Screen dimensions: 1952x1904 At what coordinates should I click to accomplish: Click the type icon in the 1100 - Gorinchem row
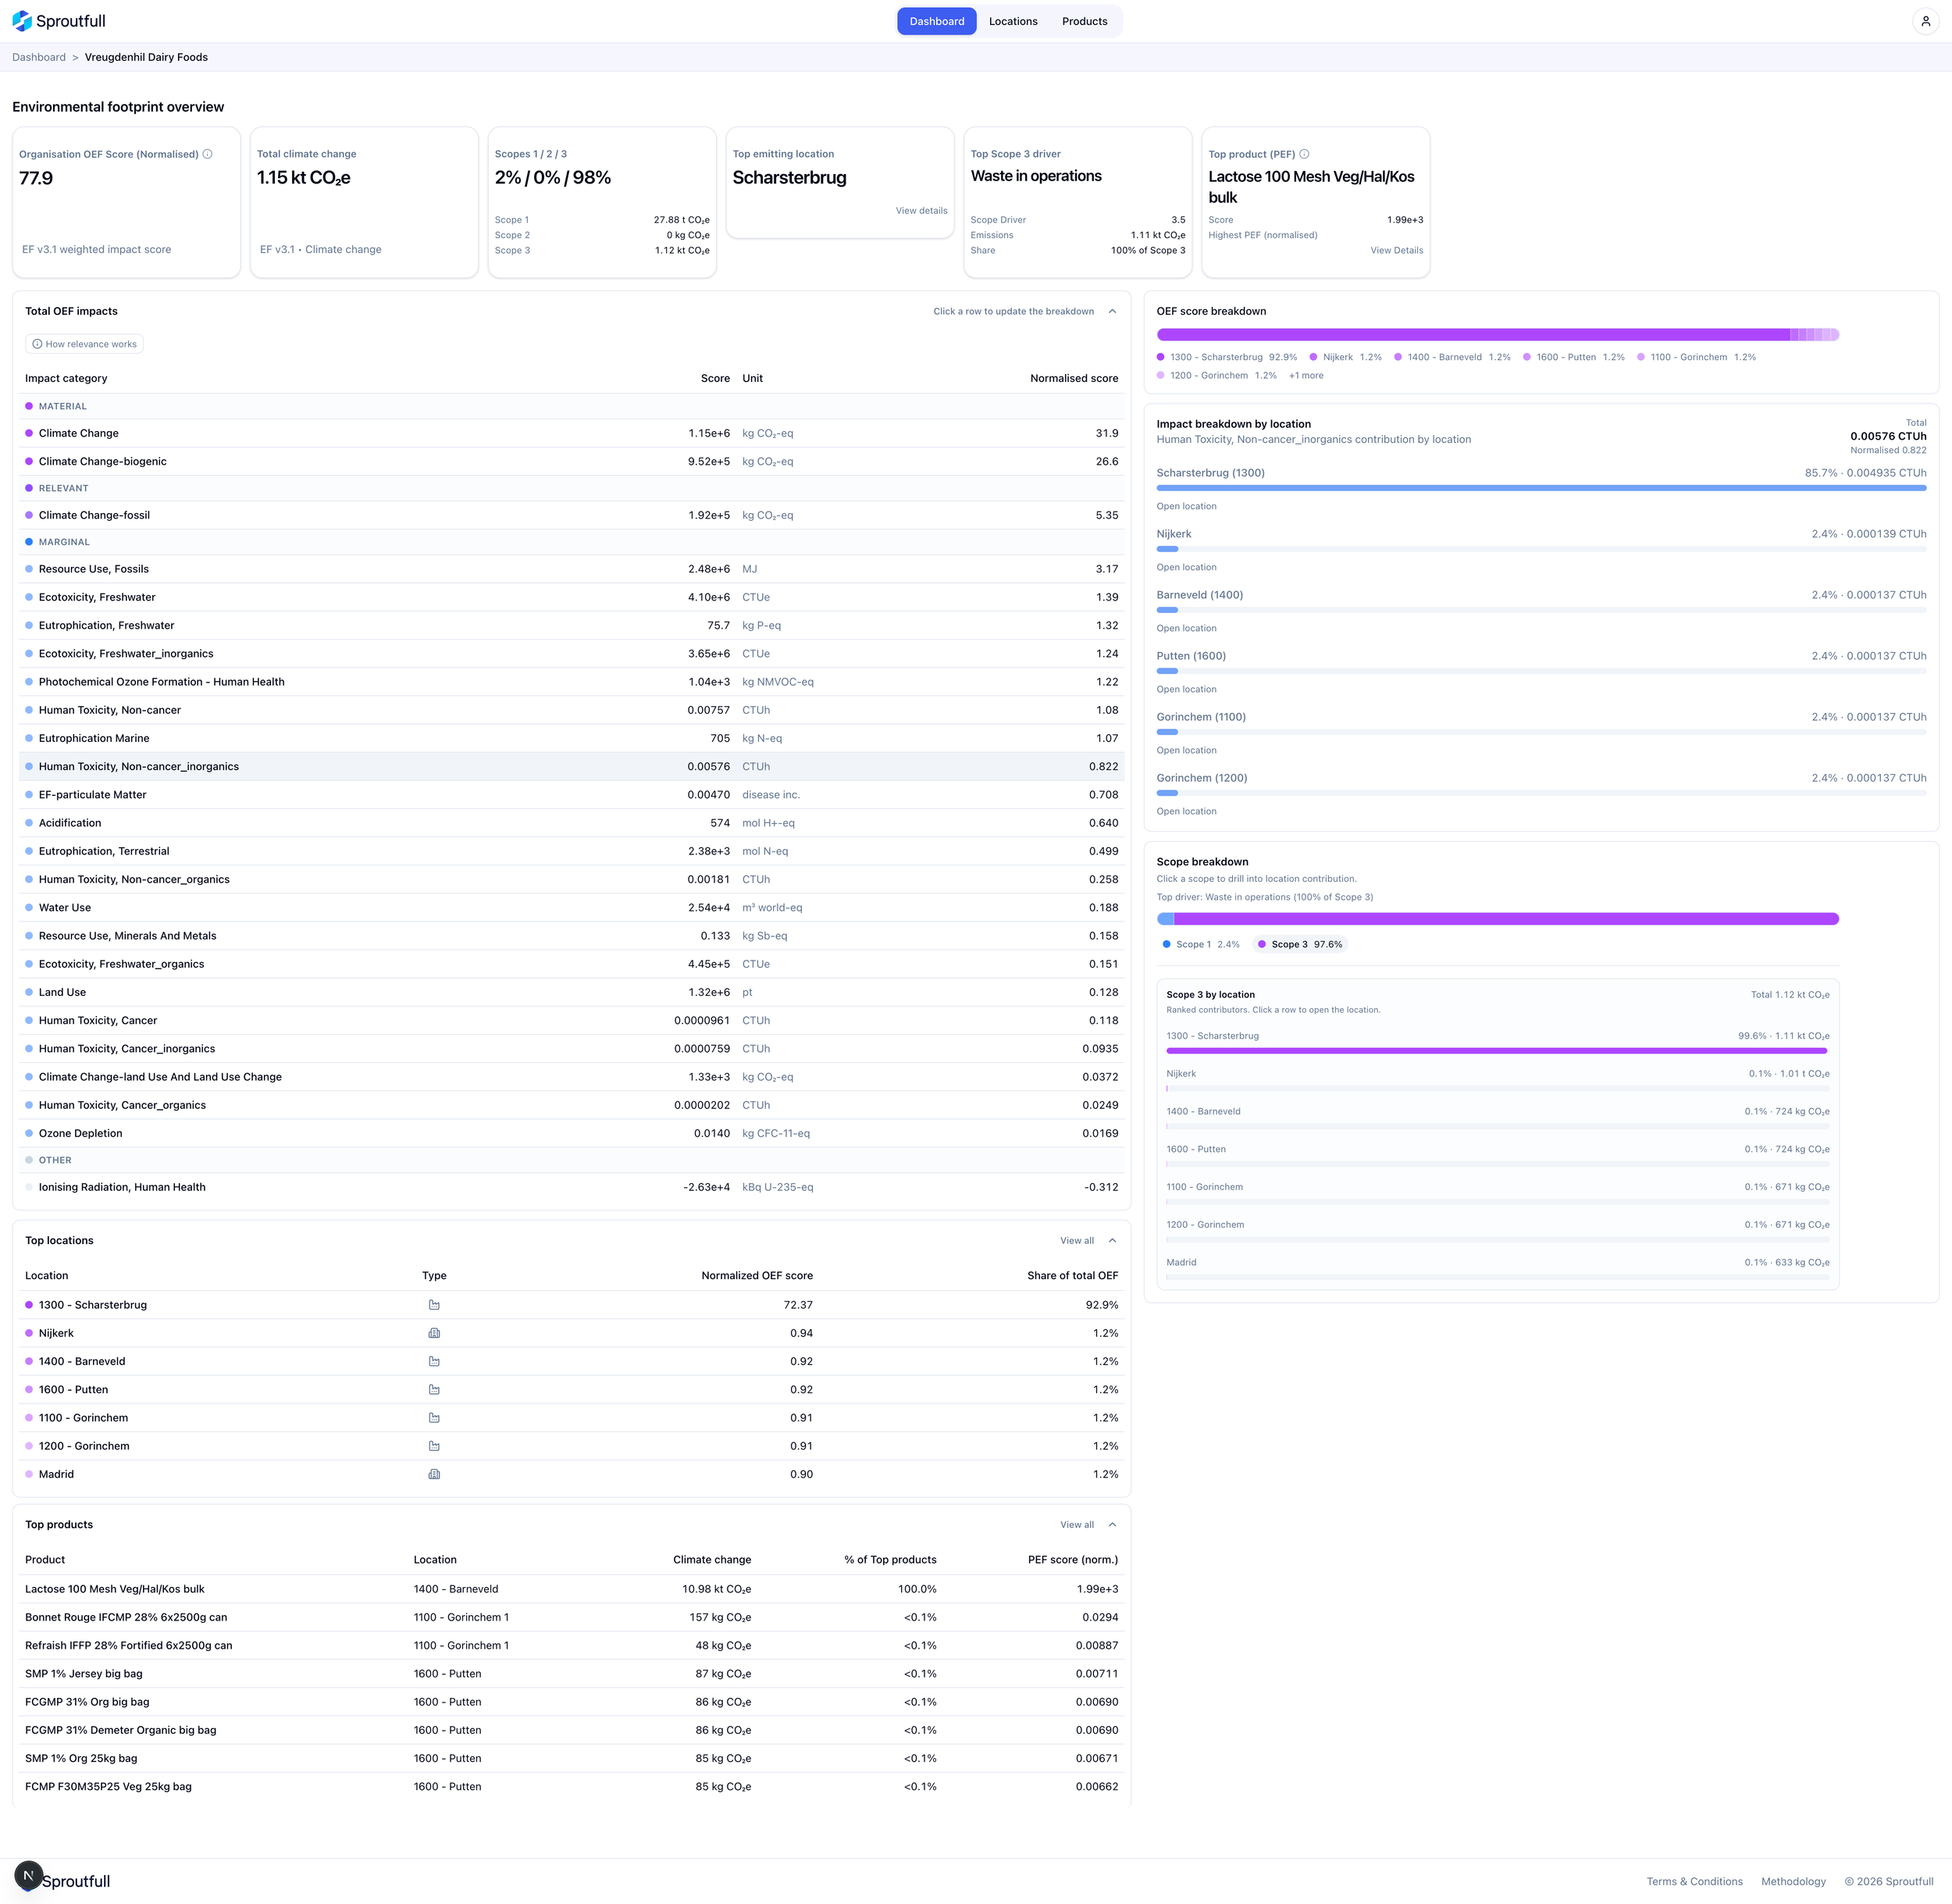click(434, 1418)
